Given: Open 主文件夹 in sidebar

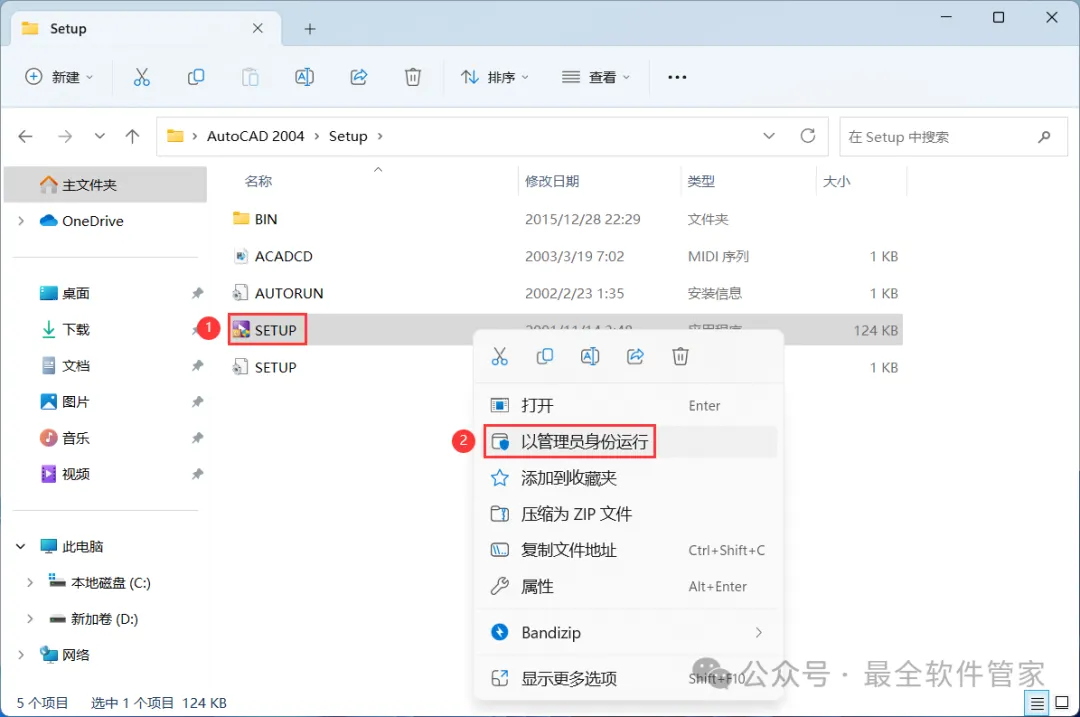Looking at the screenshot, I should coord(105,185).
